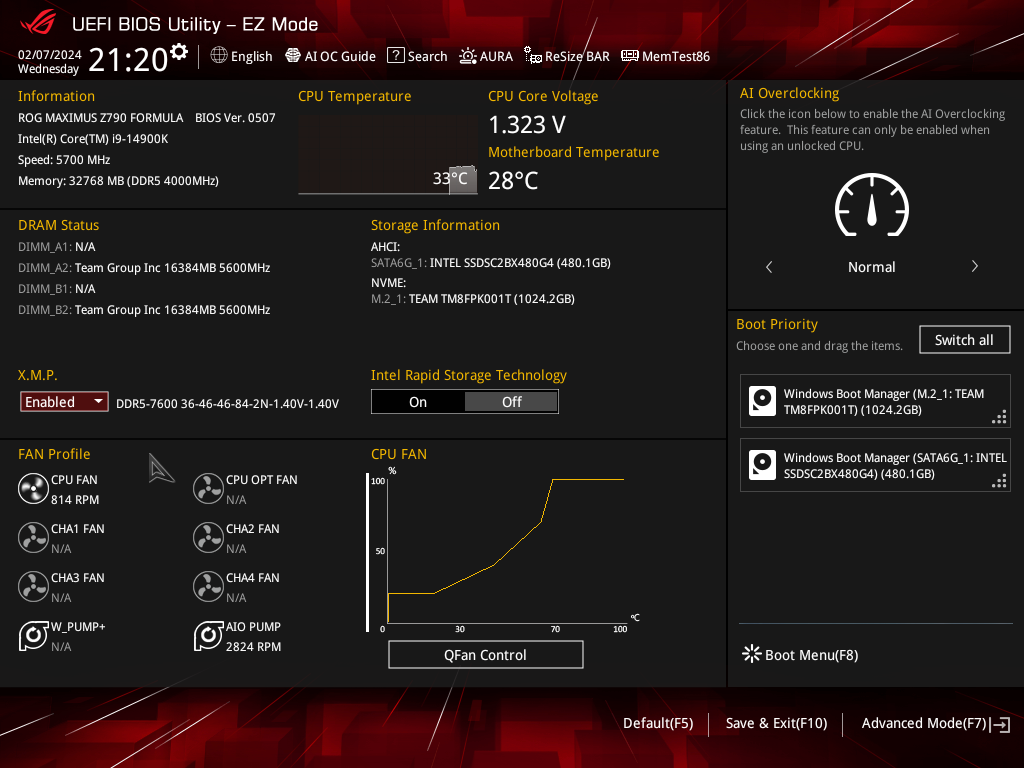This screenshot has width=1024, height=768.
Task: Click the Switch all button
Action: tap(965, 340)
